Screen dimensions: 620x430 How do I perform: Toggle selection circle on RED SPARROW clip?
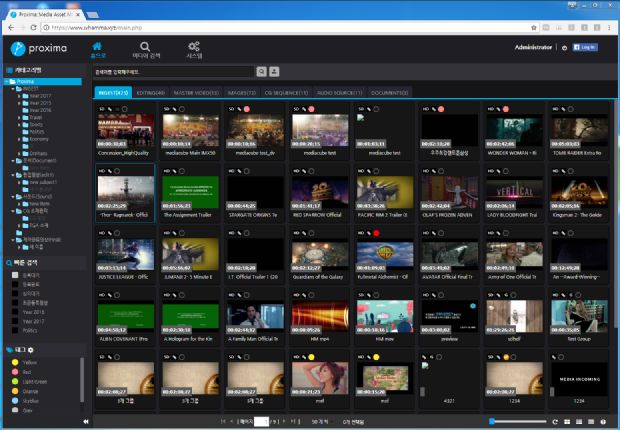312,171
